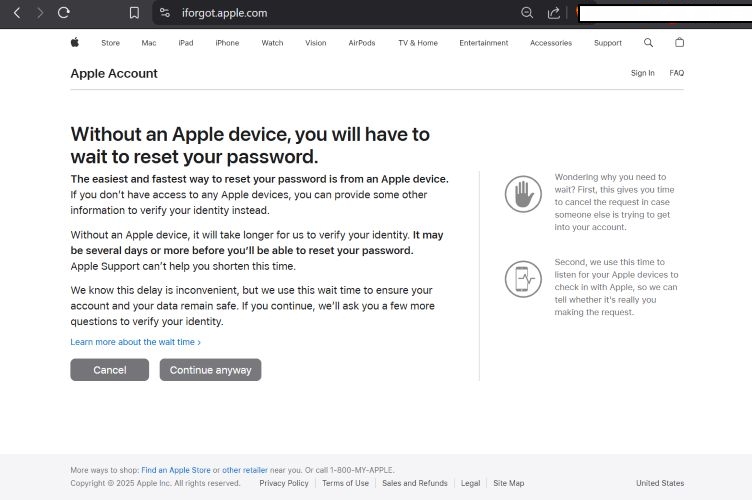Click the zoom out magnifier icon in the address bar
Screen dimensions: 752x500
527,13
